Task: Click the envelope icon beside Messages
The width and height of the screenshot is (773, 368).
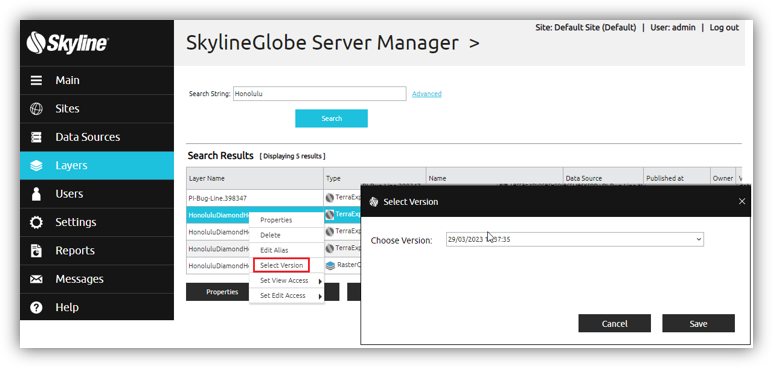Action: 36,279
